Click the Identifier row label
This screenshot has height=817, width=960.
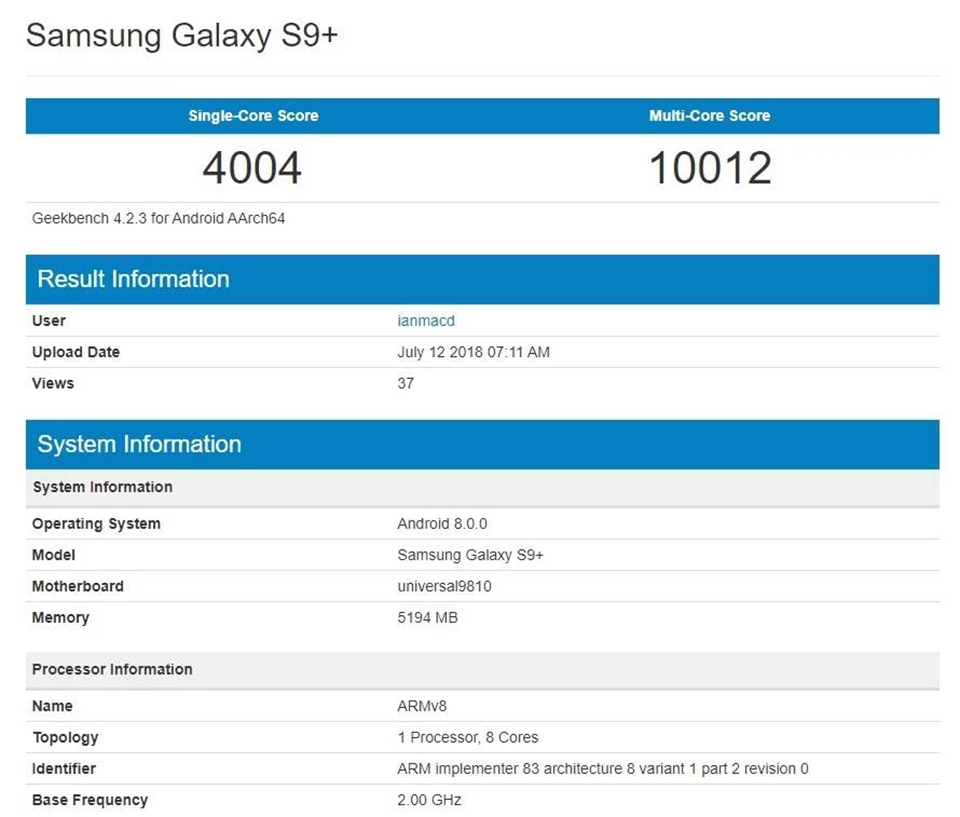[64, 769]
